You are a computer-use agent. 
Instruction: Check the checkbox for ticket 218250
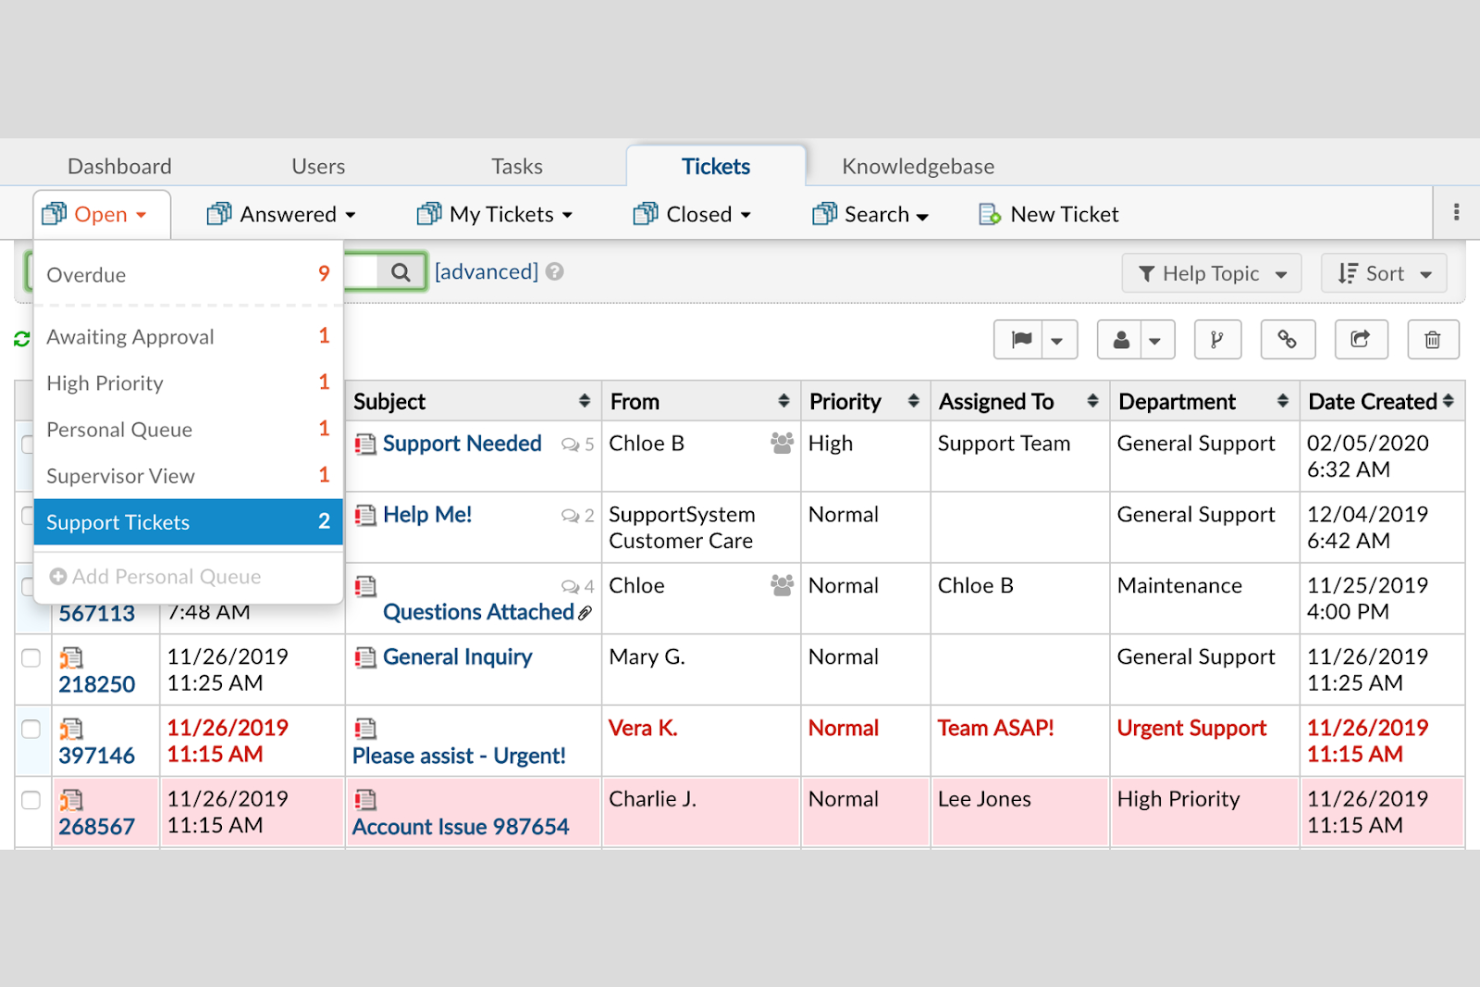point(31,658)
